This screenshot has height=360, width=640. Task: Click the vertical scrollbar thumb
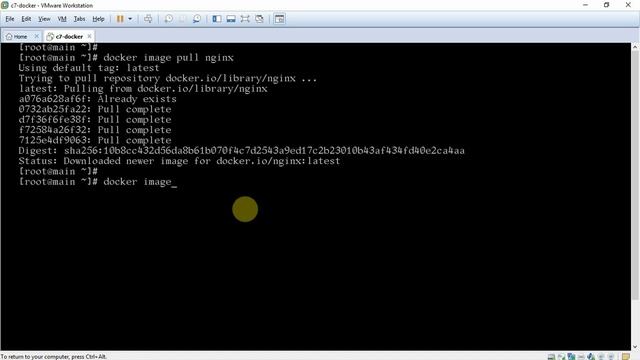[x=636, y=176]
